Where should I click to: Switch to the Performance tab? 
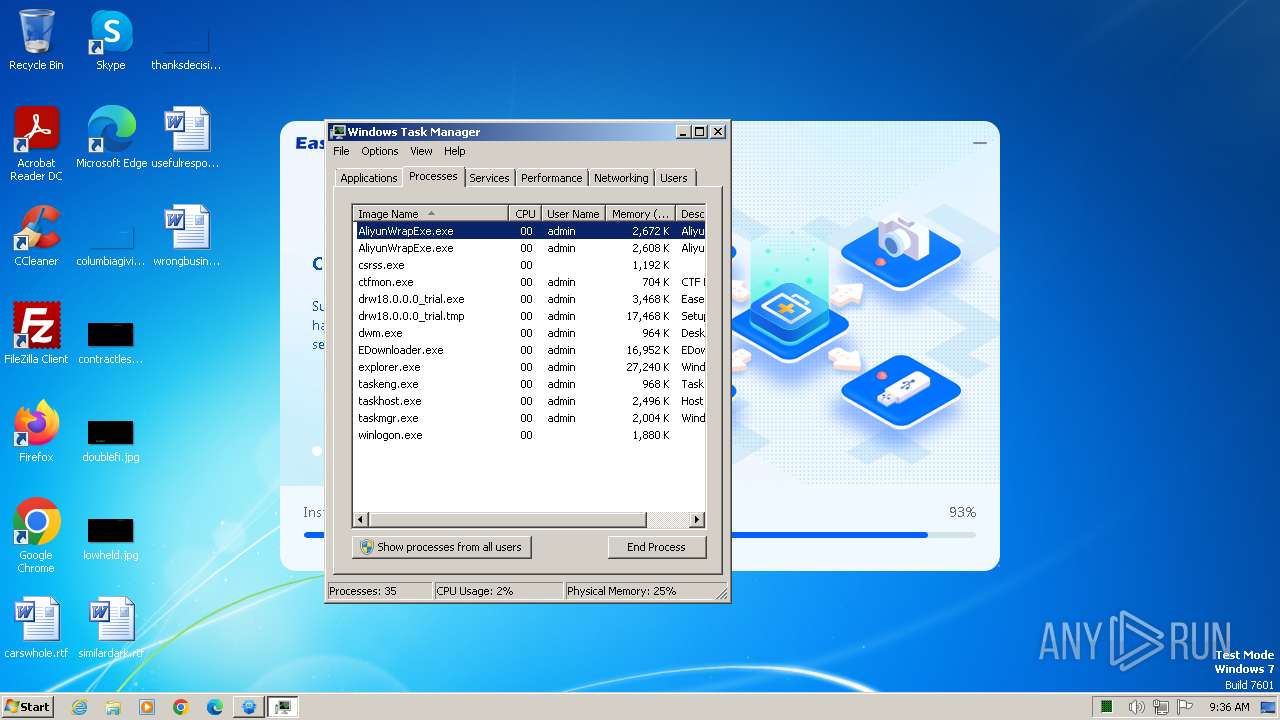pyautogui.click(x=551, y=178)
